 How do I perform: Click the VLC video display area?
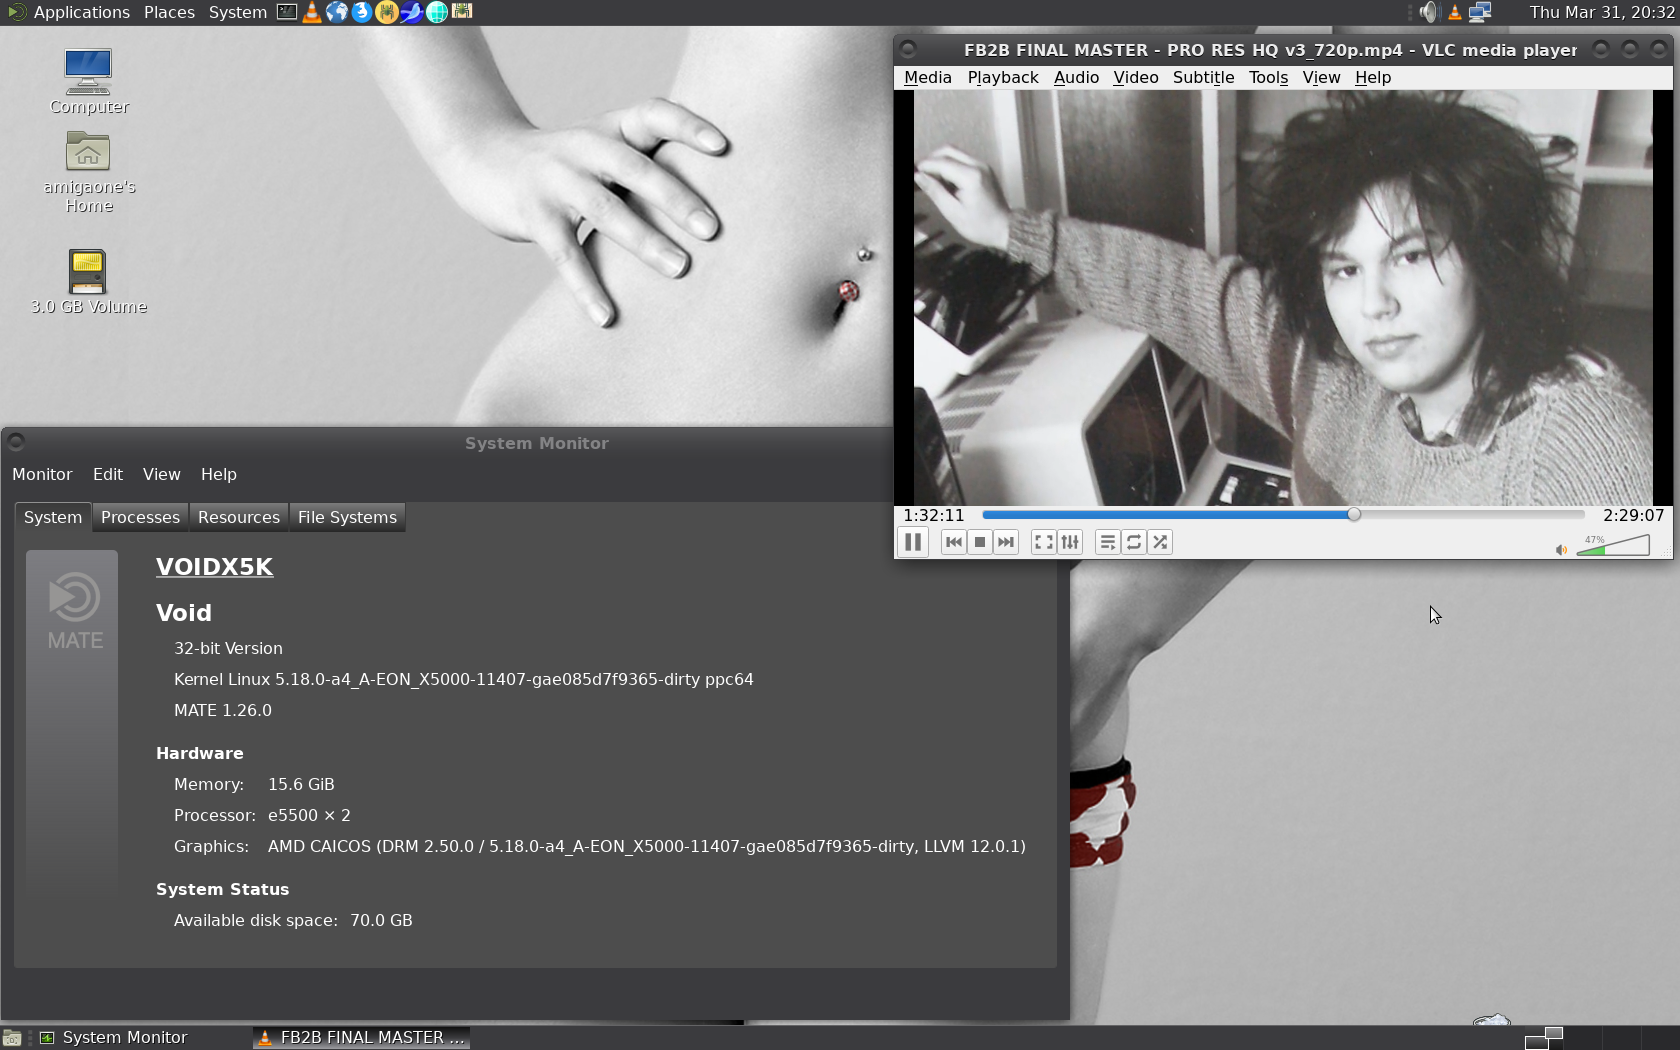[x=1283, y=297]
